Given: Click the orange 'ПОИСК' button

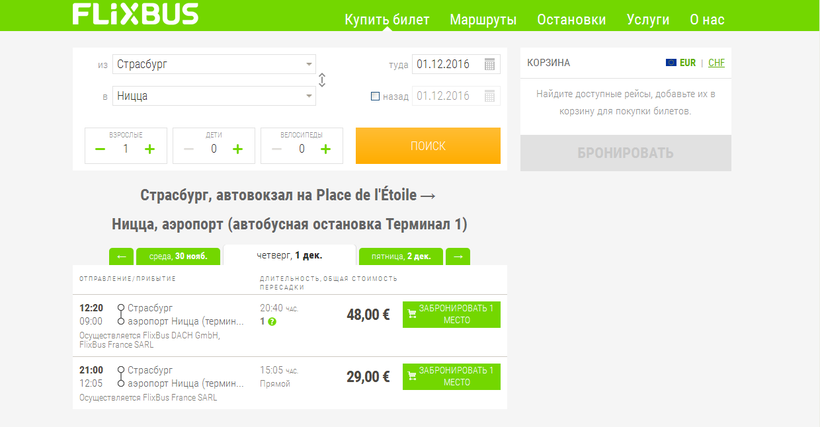Looking at the screenshot, I should click(x=428, y=146).
